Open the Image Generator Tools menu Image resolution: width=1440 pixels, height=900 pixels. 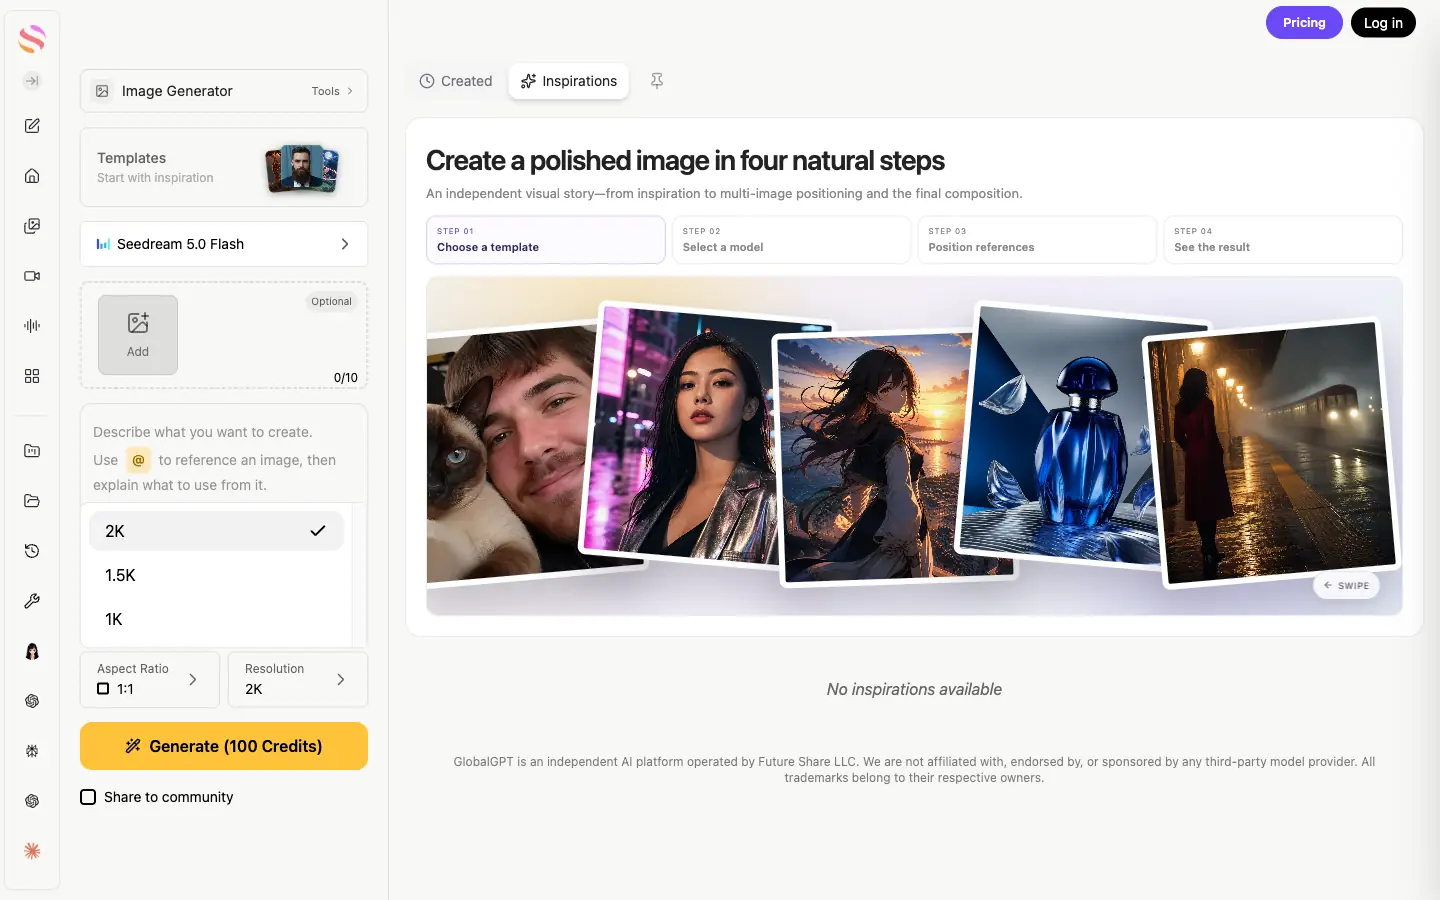point(224,91)
